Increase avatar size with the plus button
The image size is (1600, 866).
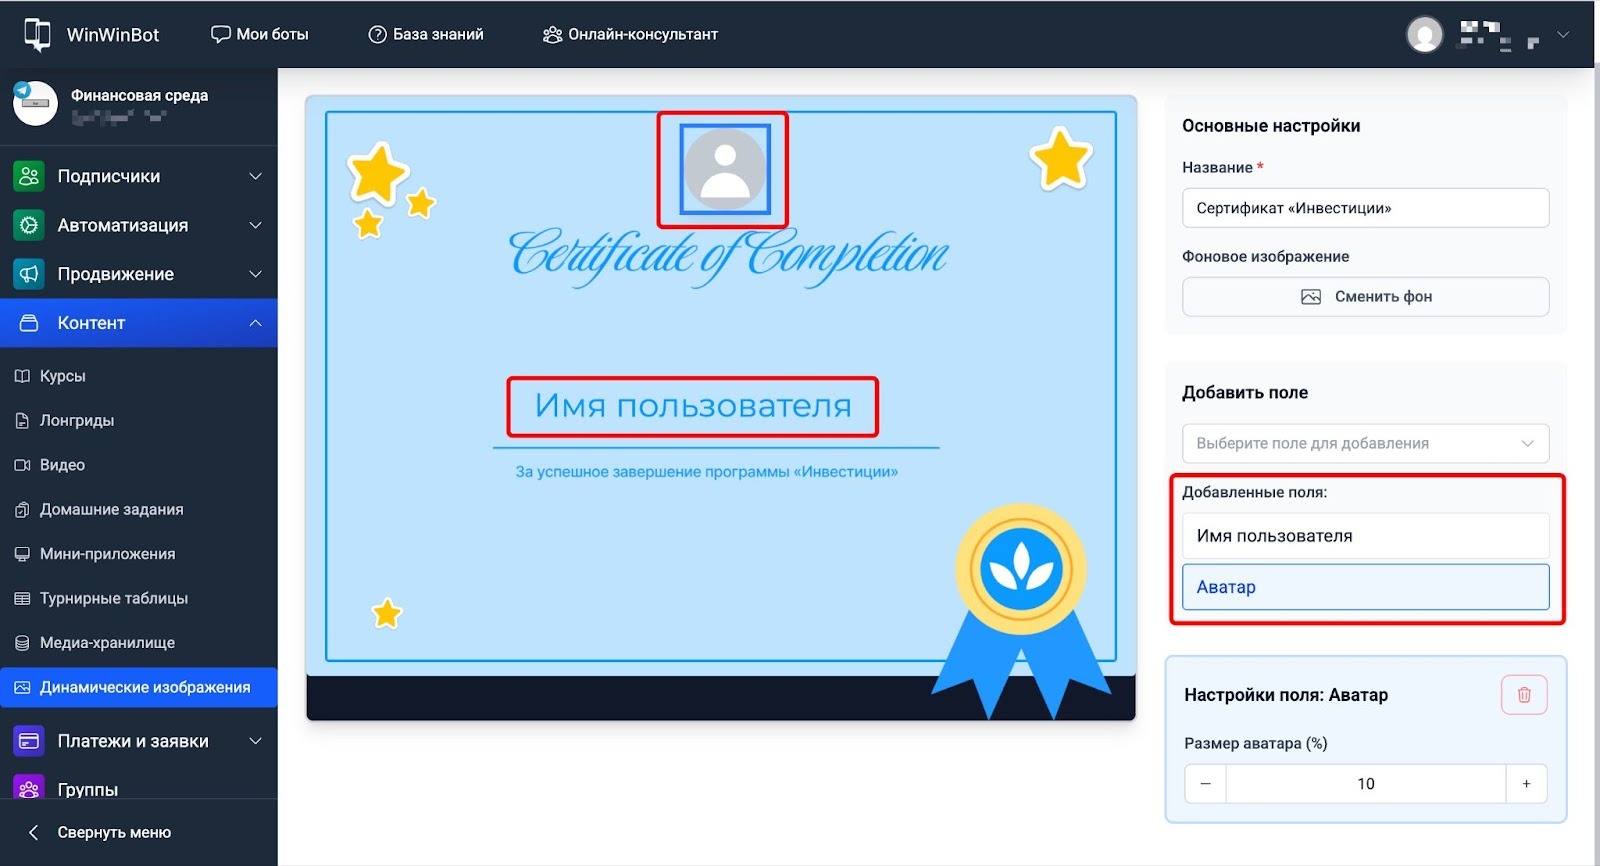1526,784
